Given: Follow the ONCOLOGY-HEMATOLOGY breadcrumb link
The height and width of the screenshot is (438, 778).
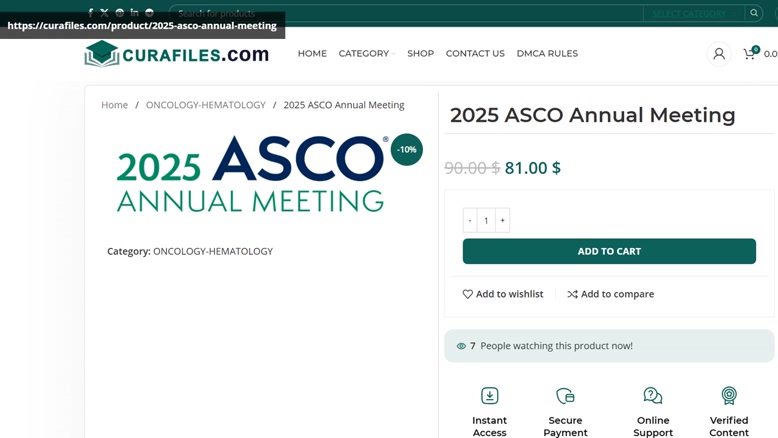Looking at the screenshot, I should 205,105.
